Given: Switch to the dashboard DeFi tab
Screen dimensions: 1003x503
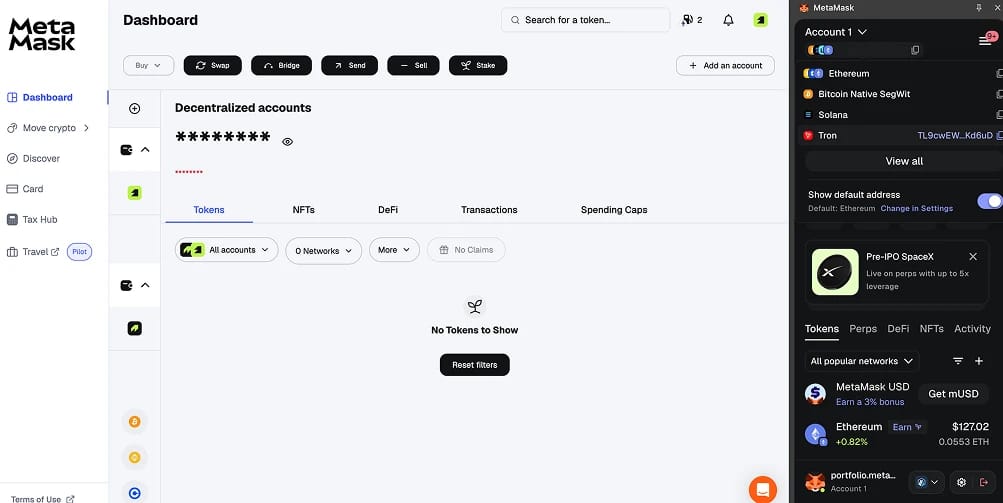Looking at the screenshot, I should (x=388, y=210).
